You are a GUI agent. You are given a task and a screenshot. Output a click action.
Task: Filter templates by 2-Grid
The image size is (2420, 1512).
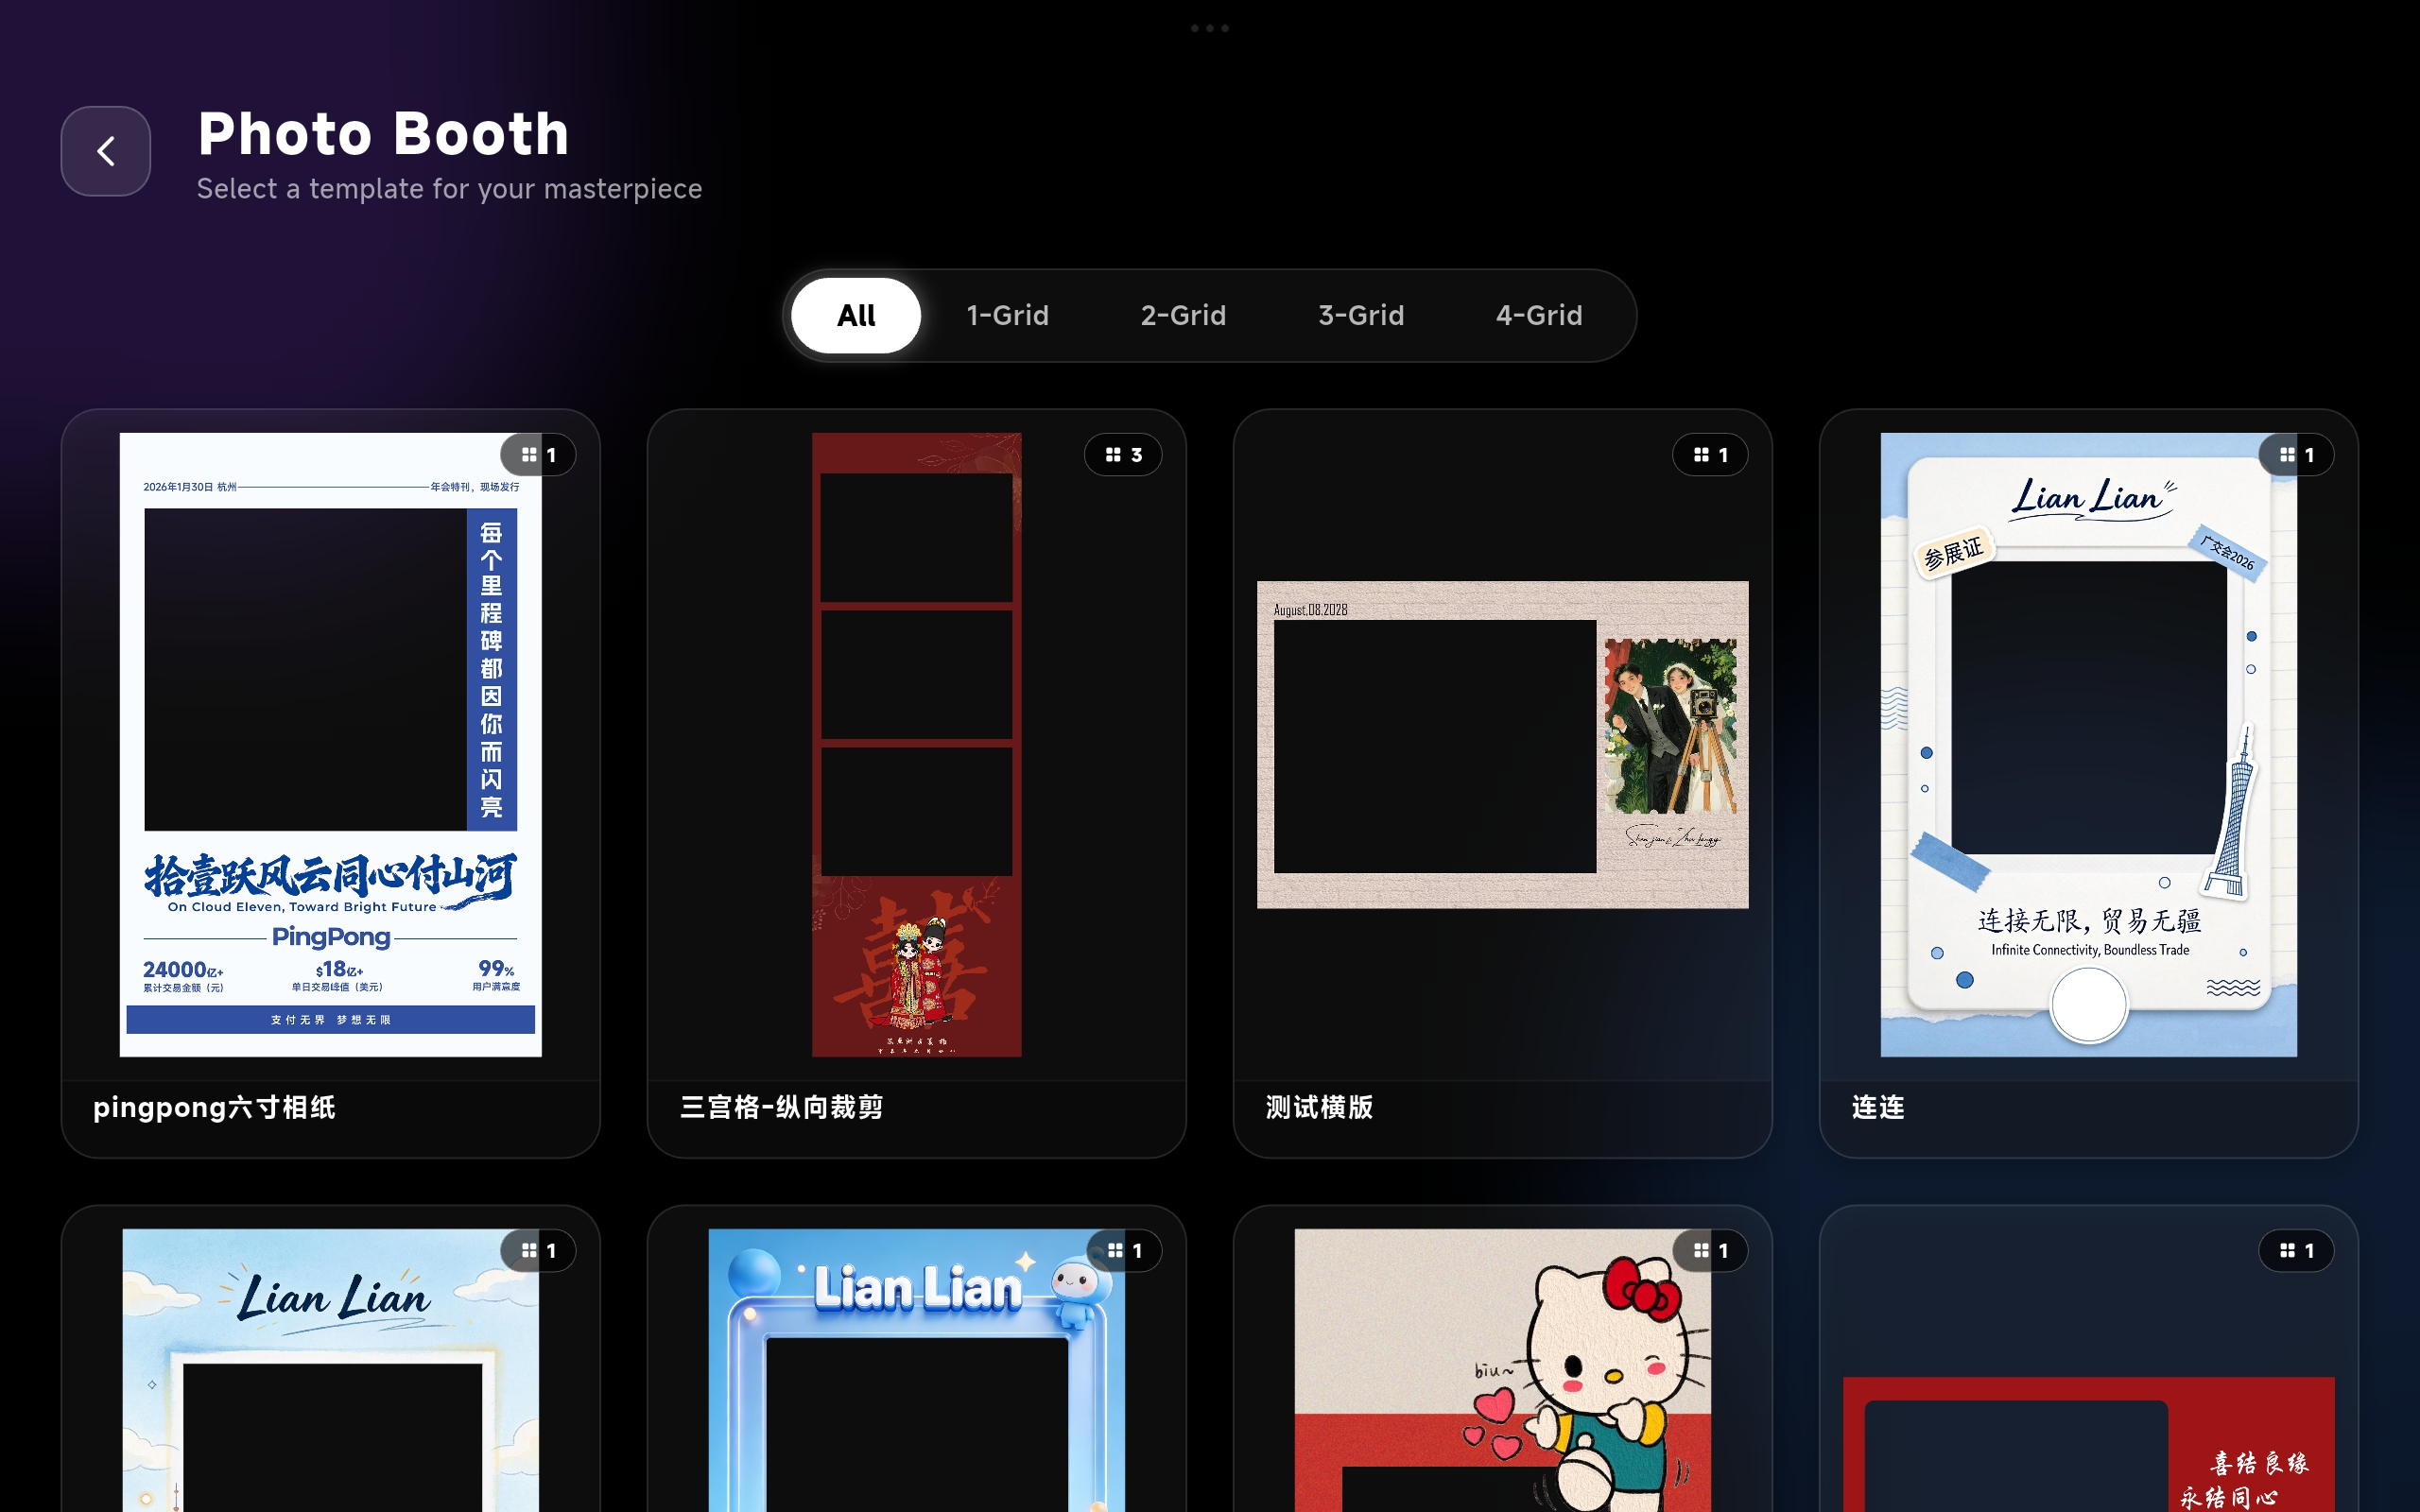click(1183, 315)
